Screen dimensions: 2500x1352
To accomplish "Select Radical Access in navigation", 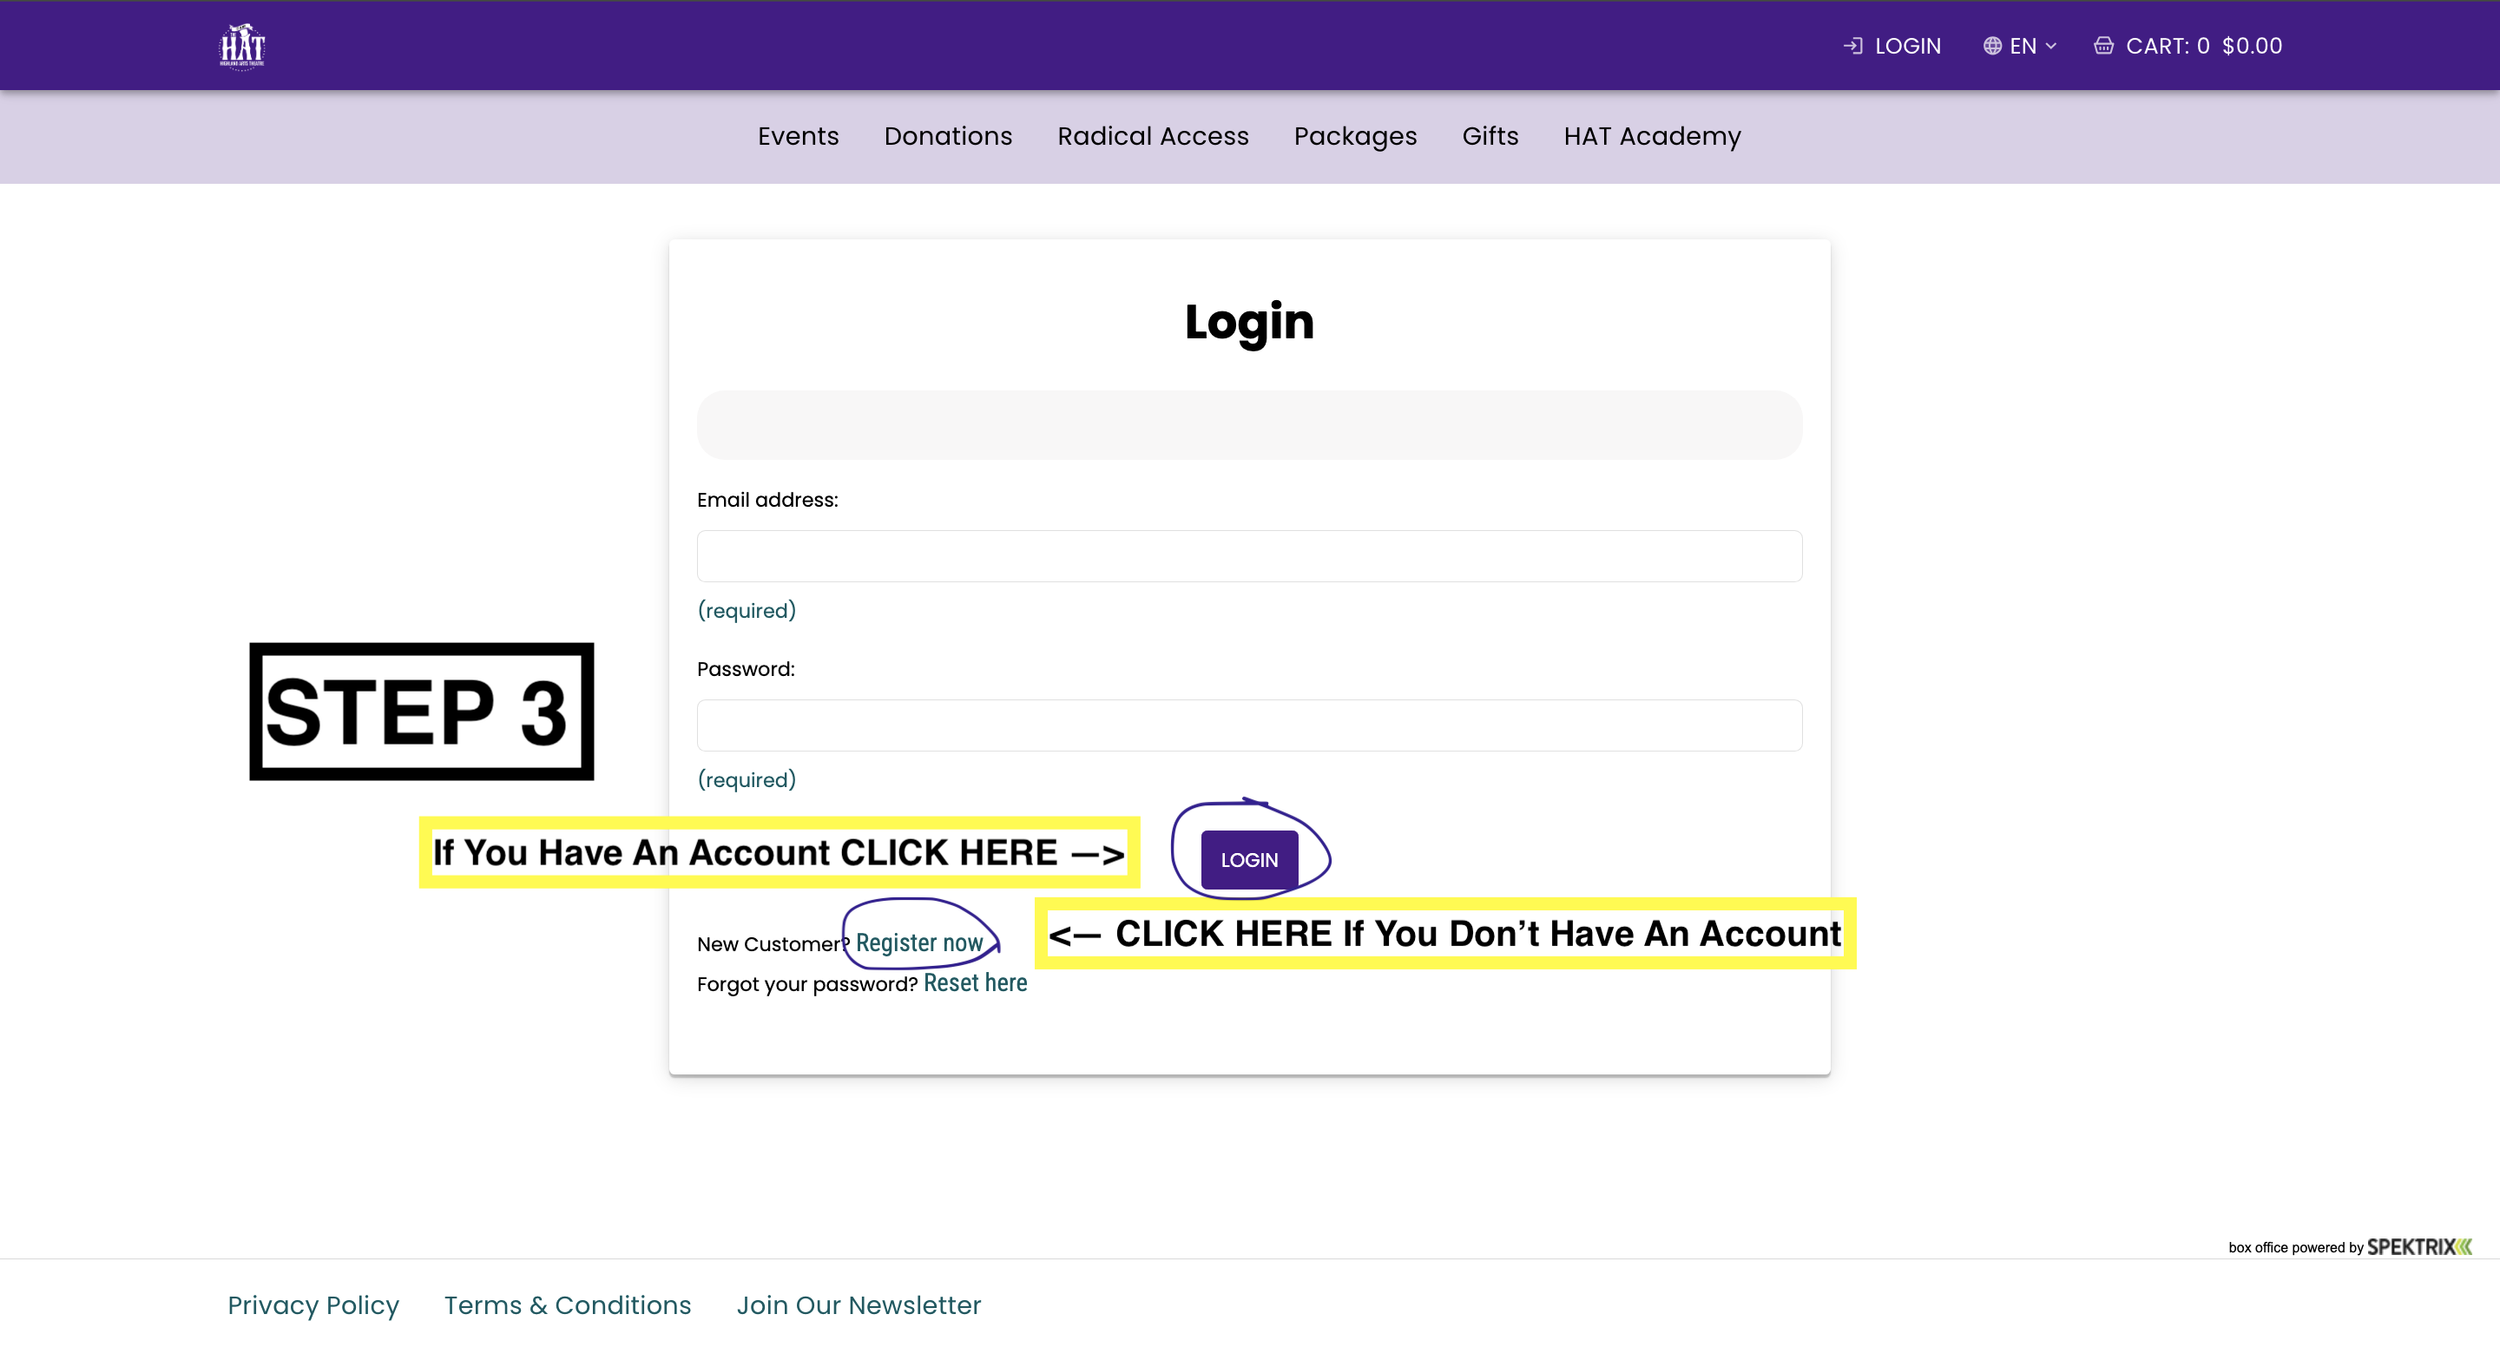I will coord(1153,136).
